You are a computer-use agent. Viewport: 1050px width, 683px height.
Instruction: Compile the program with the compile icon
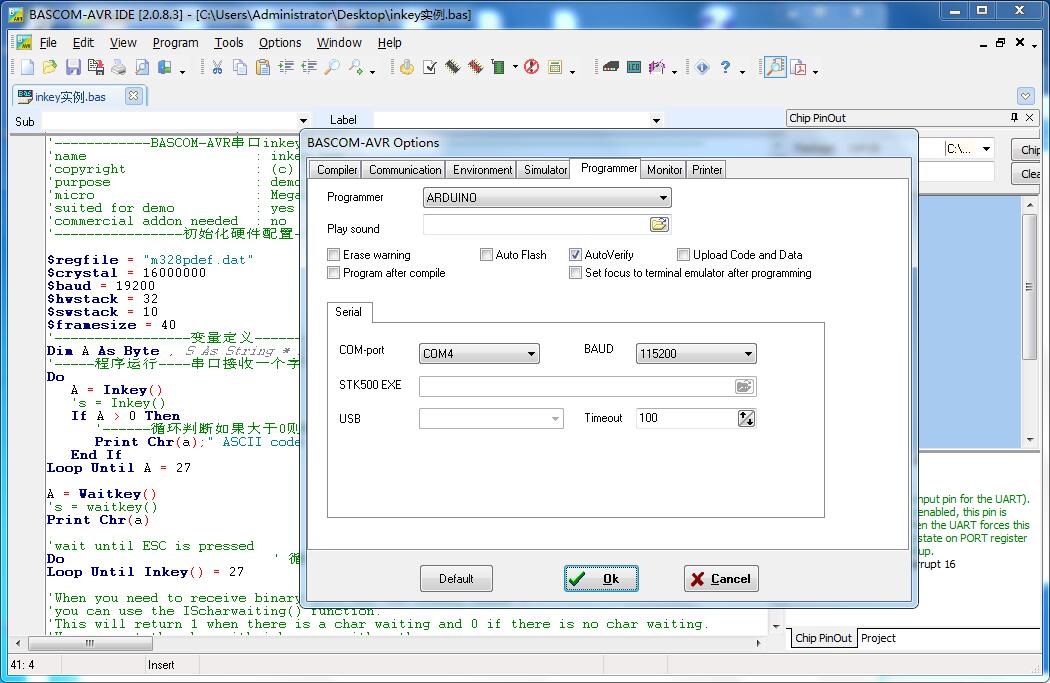pos(406,67)
